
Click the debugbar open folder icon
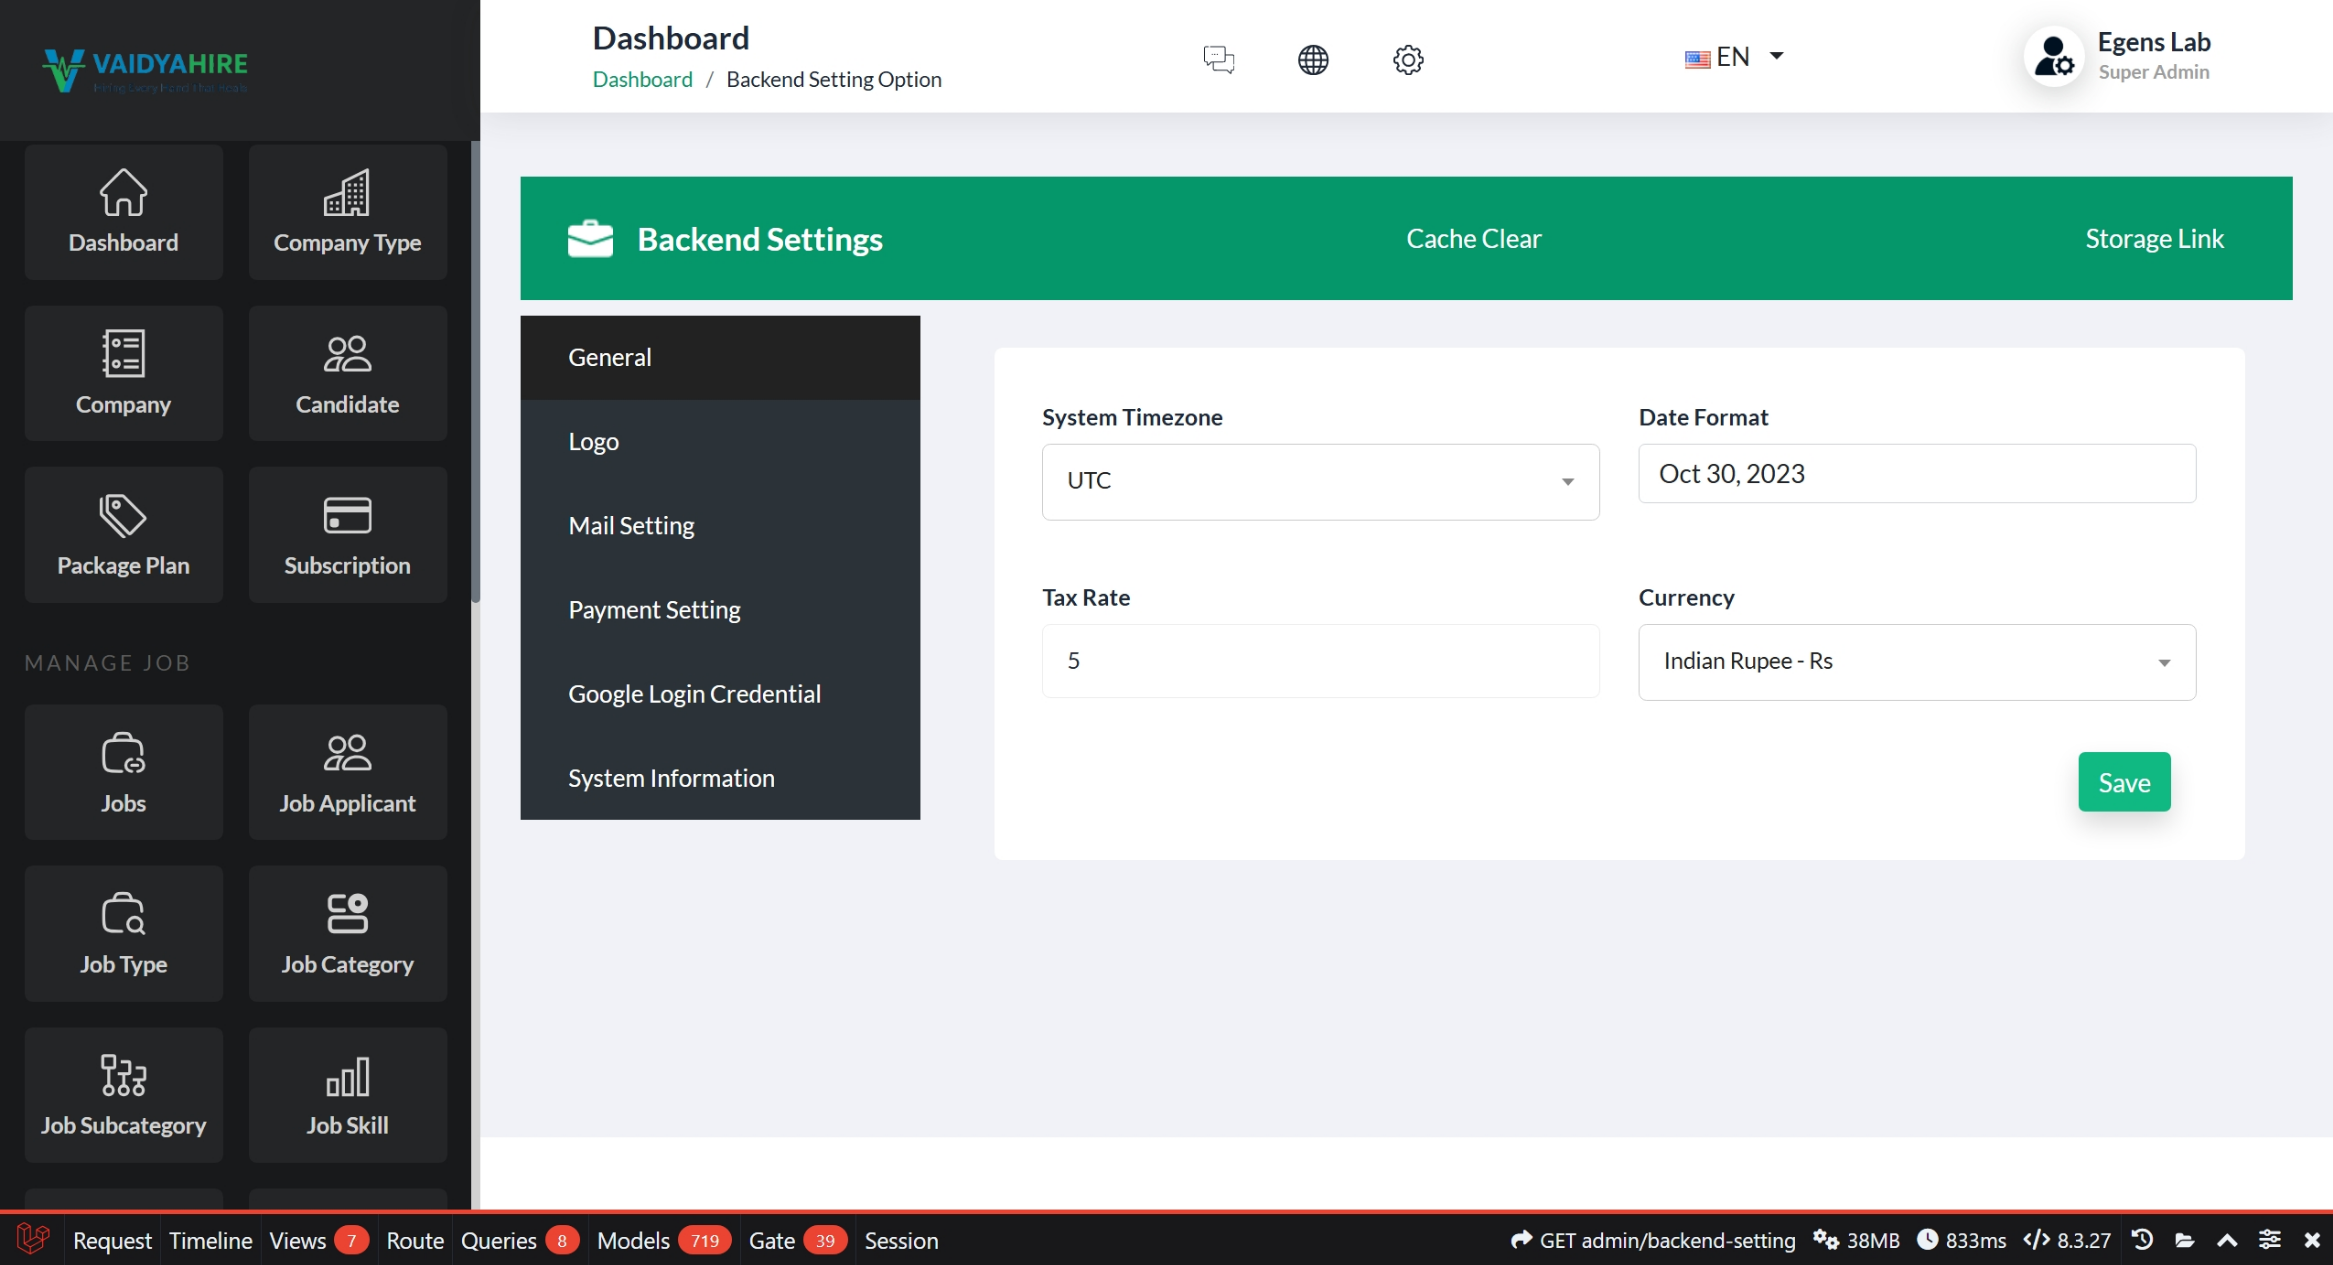click(x=2184, y=1240)
